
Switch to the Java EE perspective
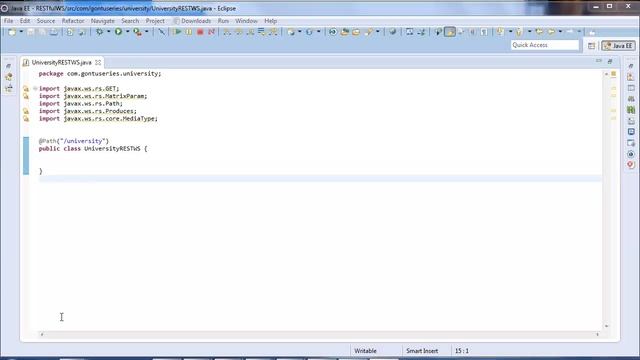click(618, 46)
